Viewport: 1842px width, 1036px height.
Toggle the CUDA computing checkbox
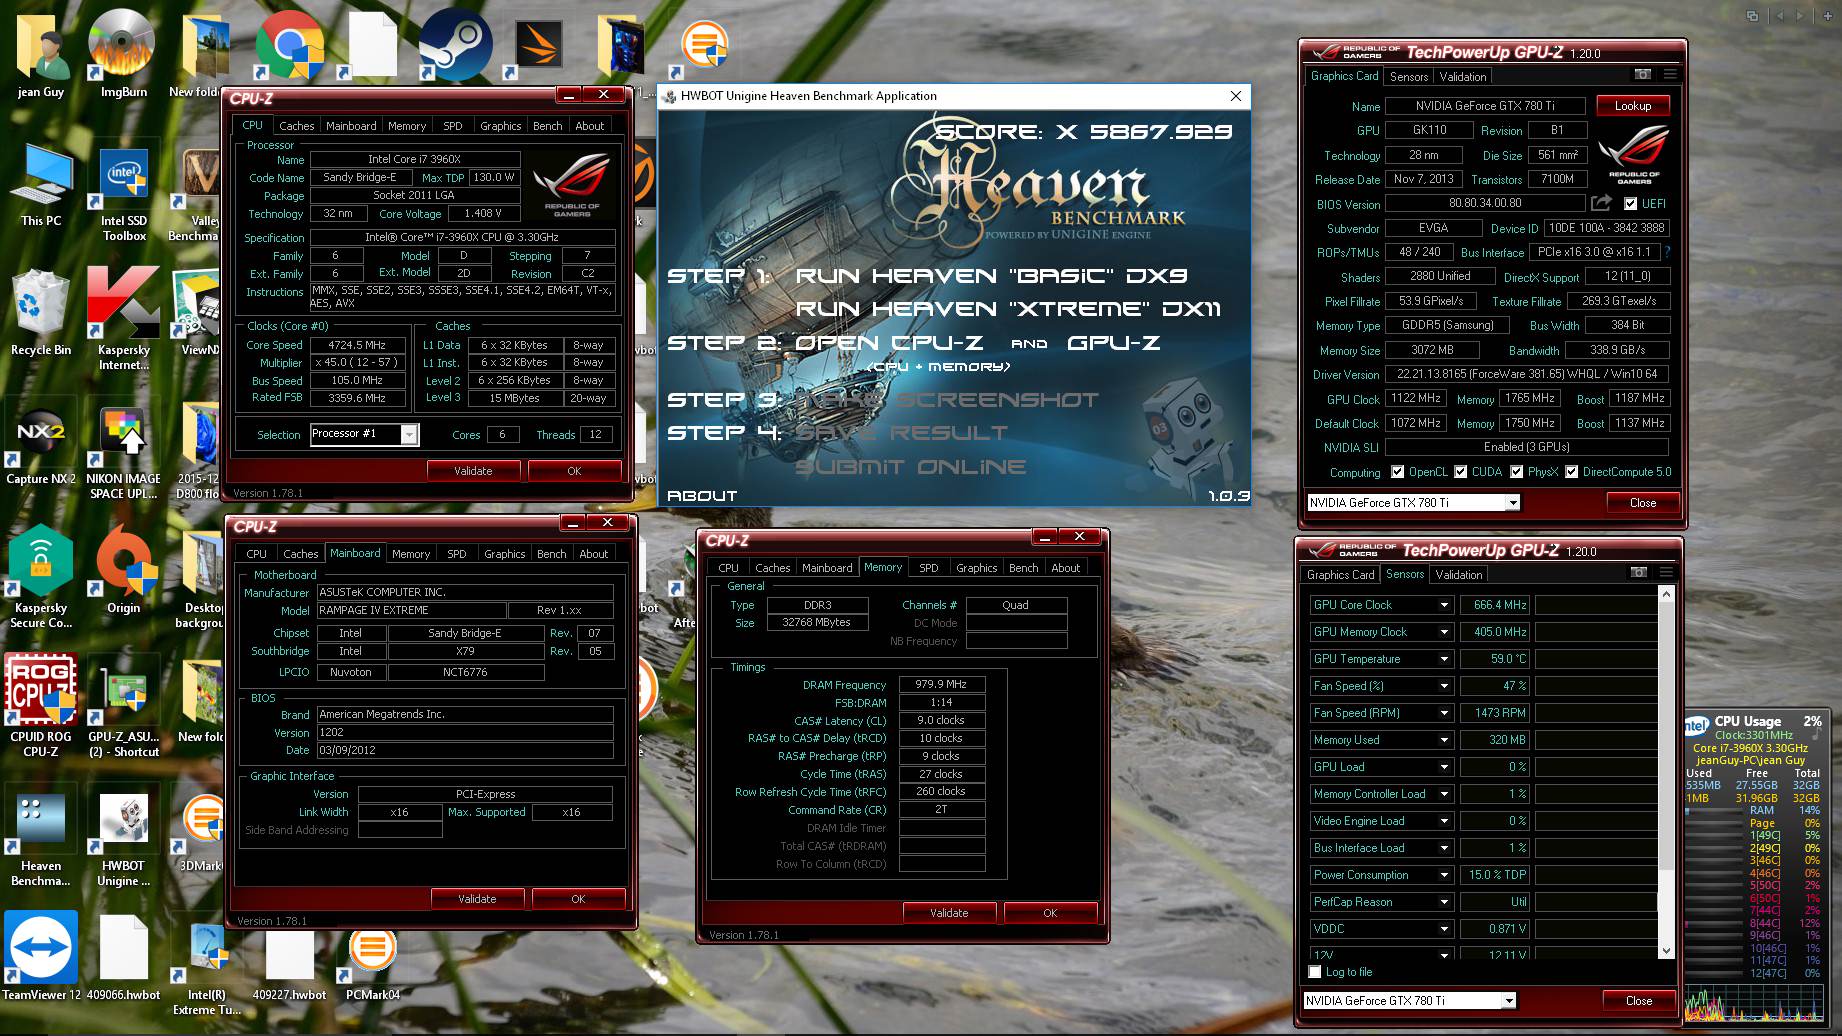1461,472
